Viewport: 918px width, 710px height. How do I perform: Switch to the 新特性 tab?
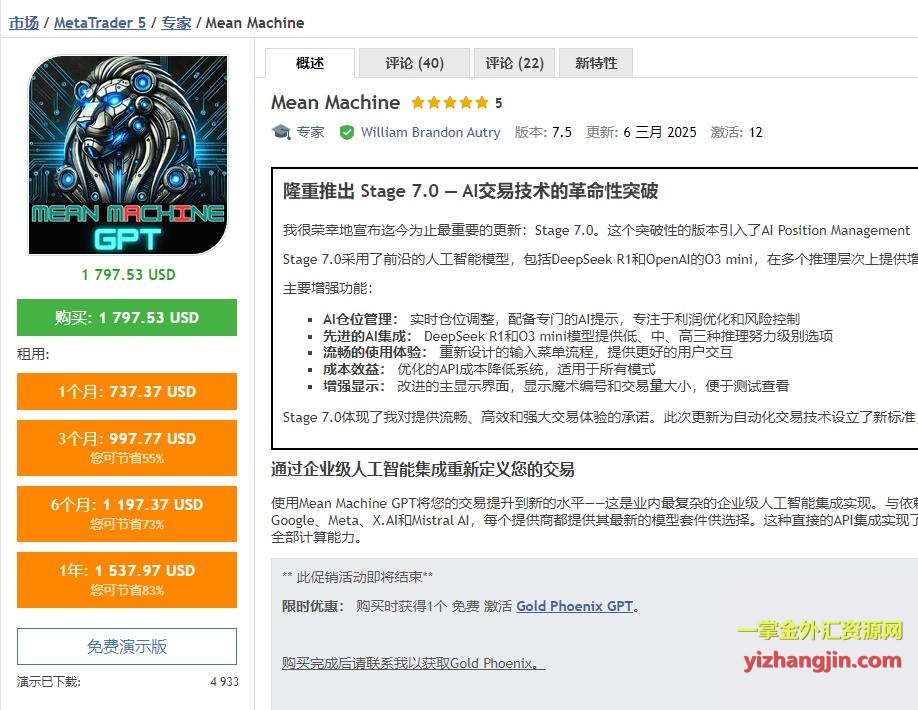[x=596, y=63]
